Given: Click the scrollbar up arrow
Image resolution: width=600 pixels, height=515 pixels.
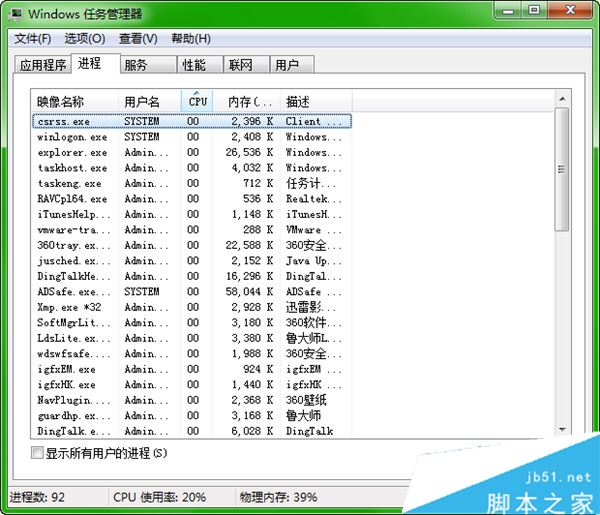Looking at the screenshot, I should tap(562, 99).
